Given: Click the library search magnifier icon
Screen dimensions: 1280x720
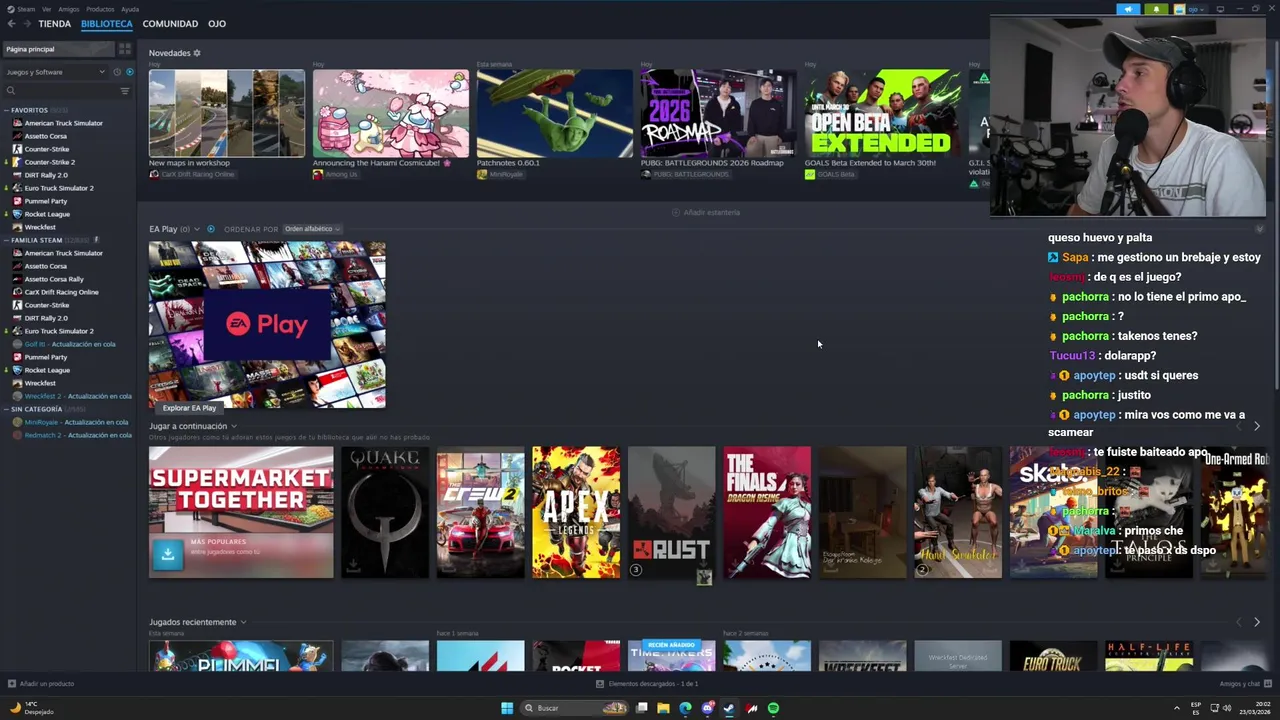Looking at the screenshot, I should click(x=11, y=91).
